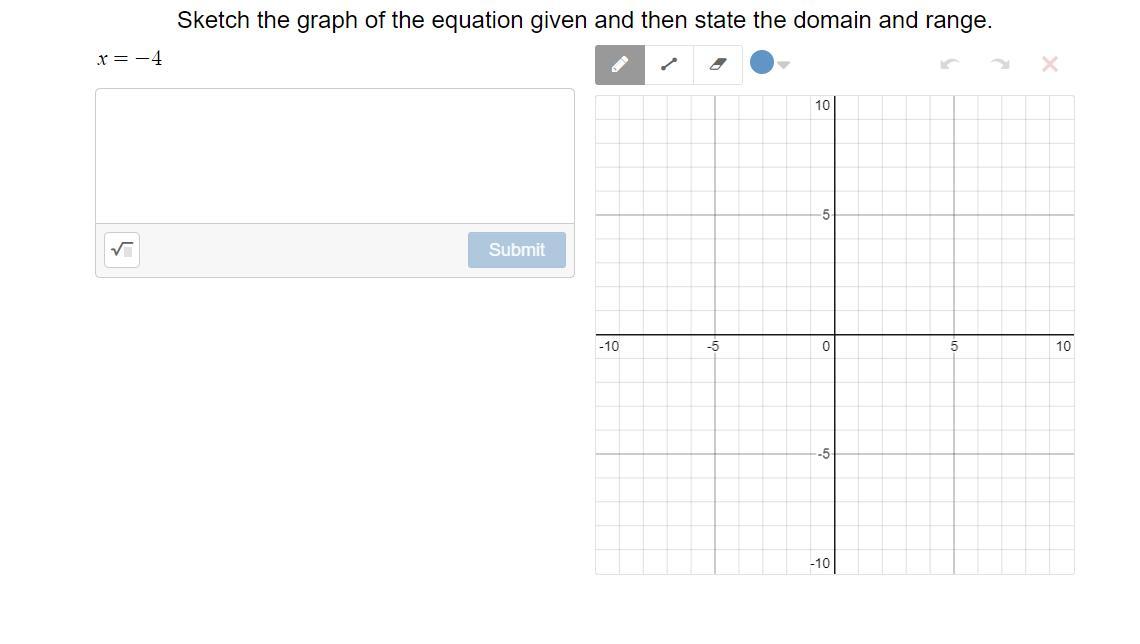Screen dimensions: 1140x644
Task: Click the 5 label on the y-axis
Action: tap(826, 215)
